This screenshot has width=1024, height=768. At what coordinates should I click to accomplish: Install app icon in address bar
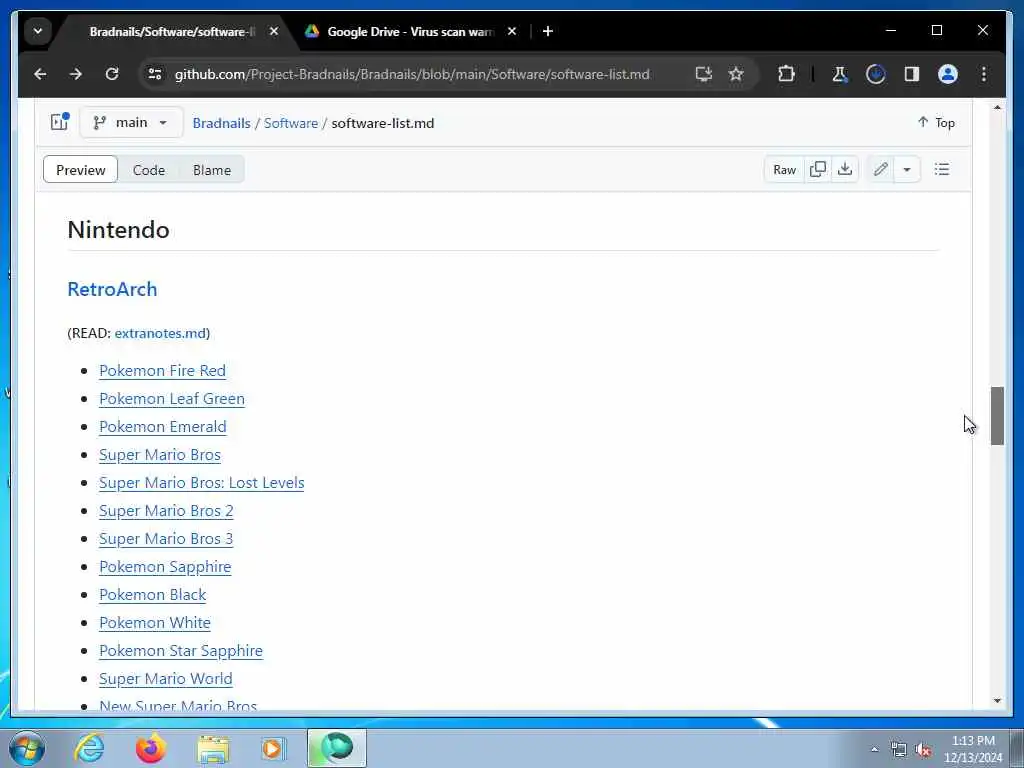[703, 74]
